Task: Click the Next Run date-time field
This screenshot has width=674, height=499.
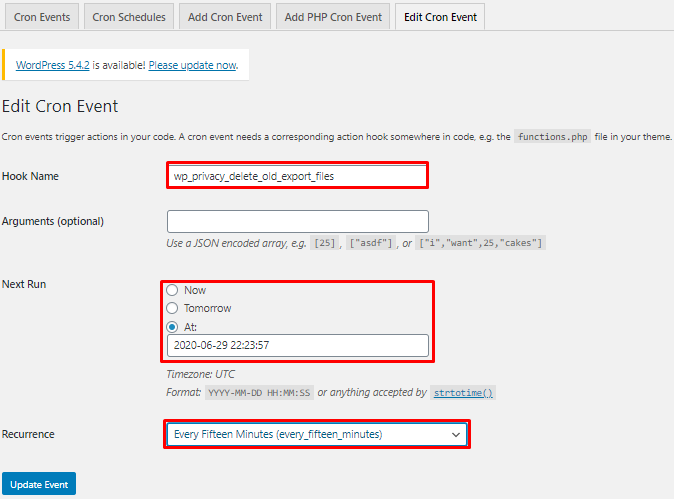Action: [x=297, y=345]
